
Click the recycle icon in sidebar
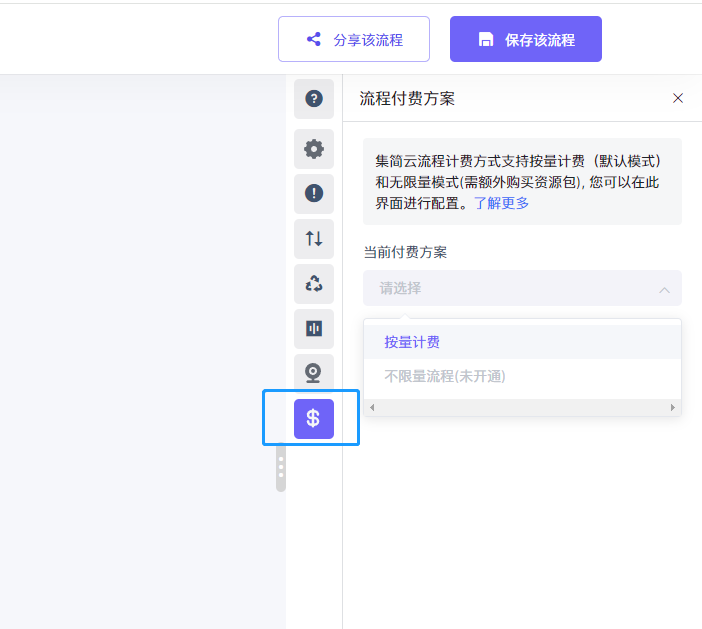coord(314,284)
